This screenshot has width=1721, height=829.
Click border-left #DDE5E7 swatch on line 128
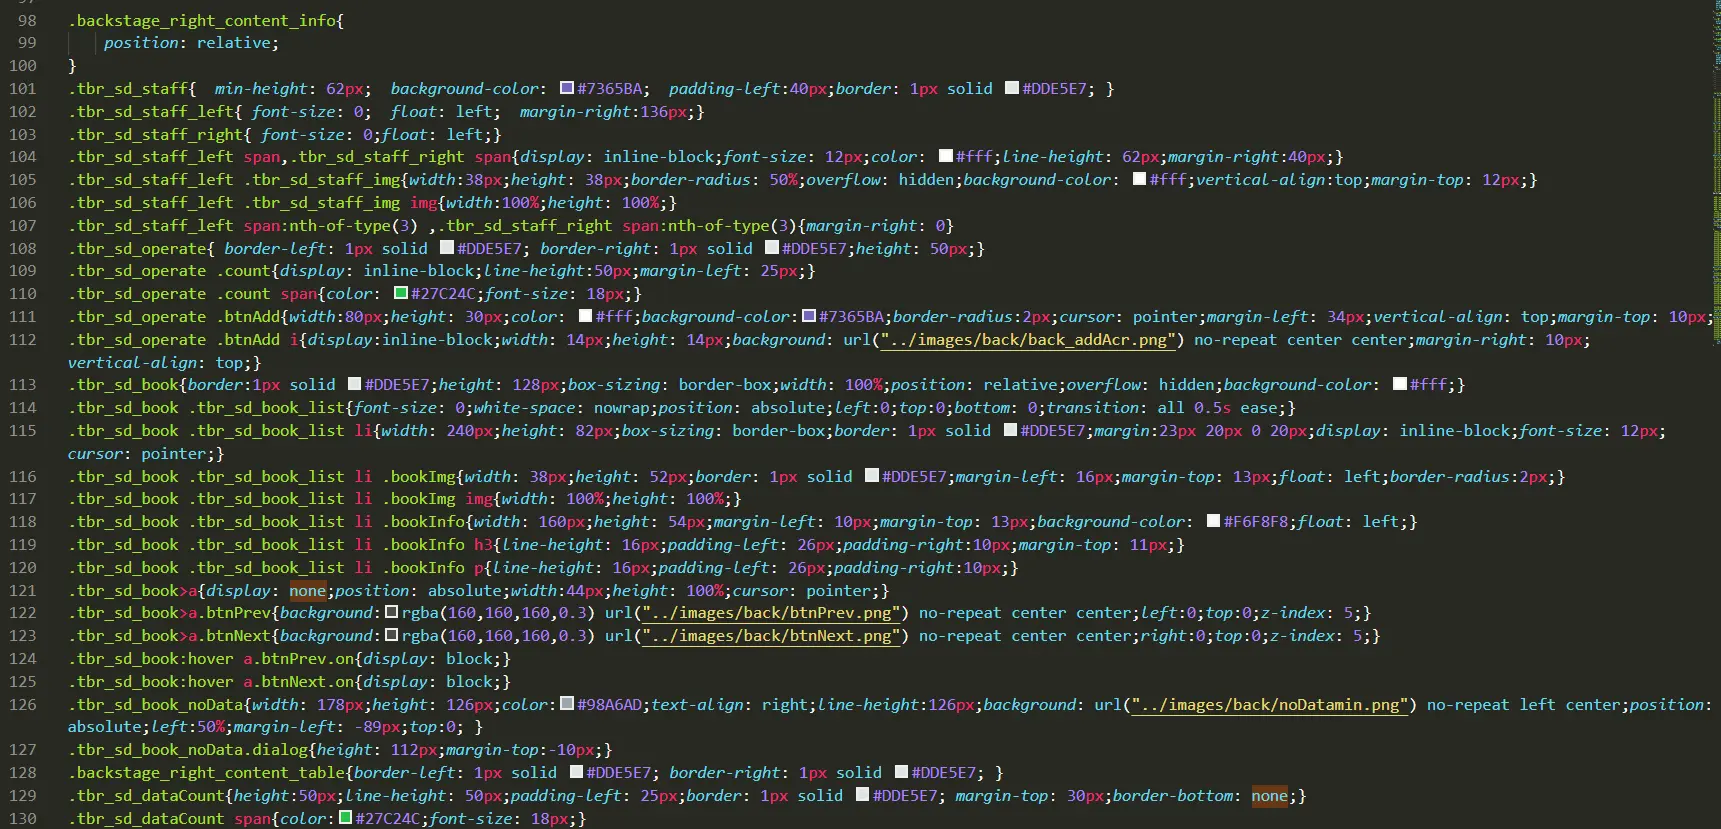coord(577,772)
